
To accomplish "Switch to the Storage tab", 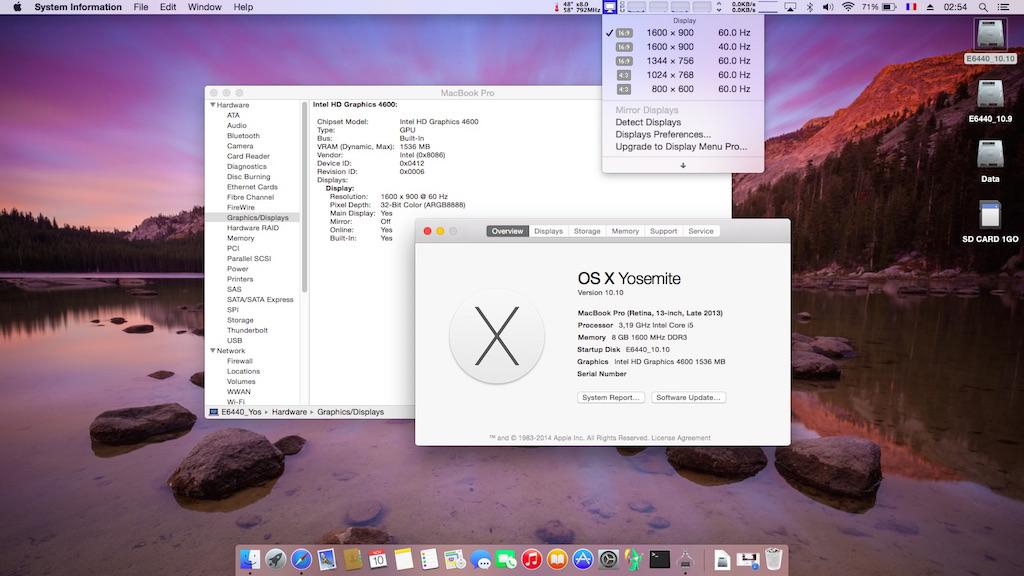I will point(587,231).
